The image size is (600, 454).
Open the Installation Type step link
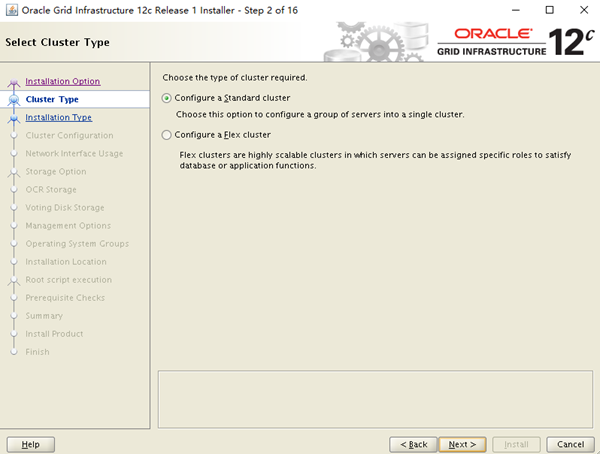(x=59, y=117)
